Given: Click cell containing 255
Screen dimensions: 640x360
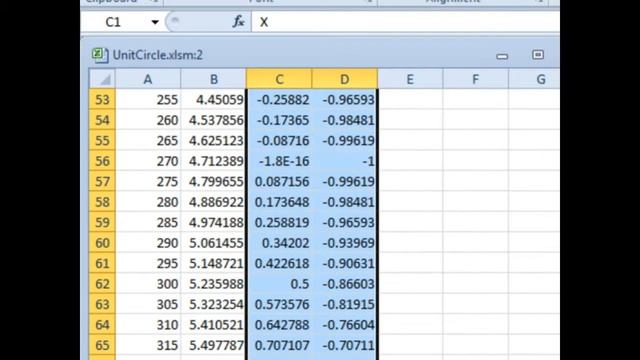Looking at the screenshot, I should click(x=148, y=100).
